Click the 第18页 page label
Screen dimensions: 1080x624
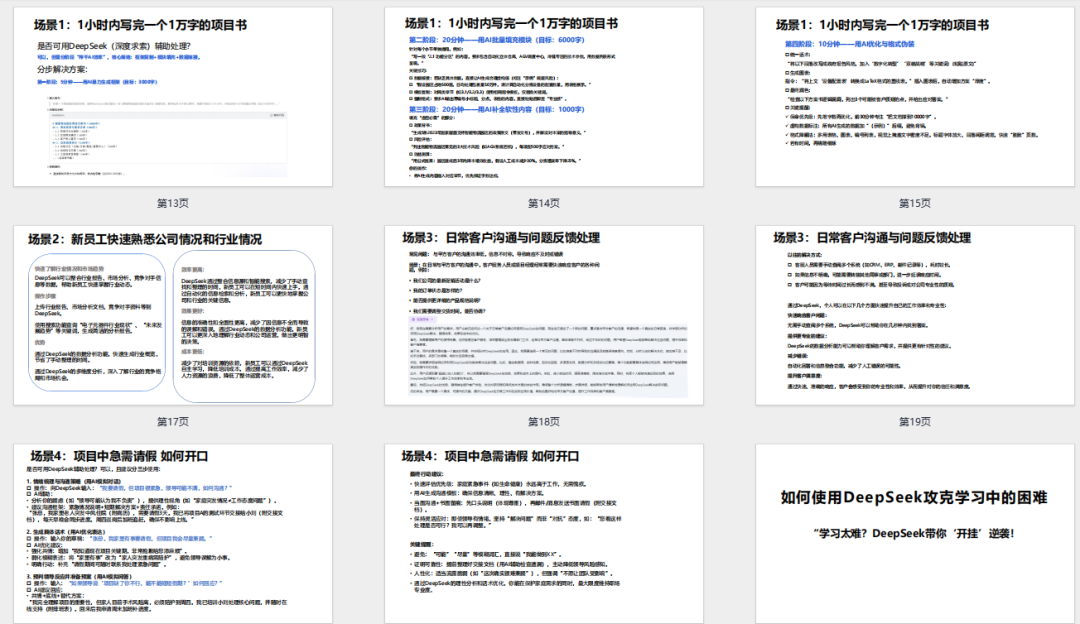pos(543,422)
